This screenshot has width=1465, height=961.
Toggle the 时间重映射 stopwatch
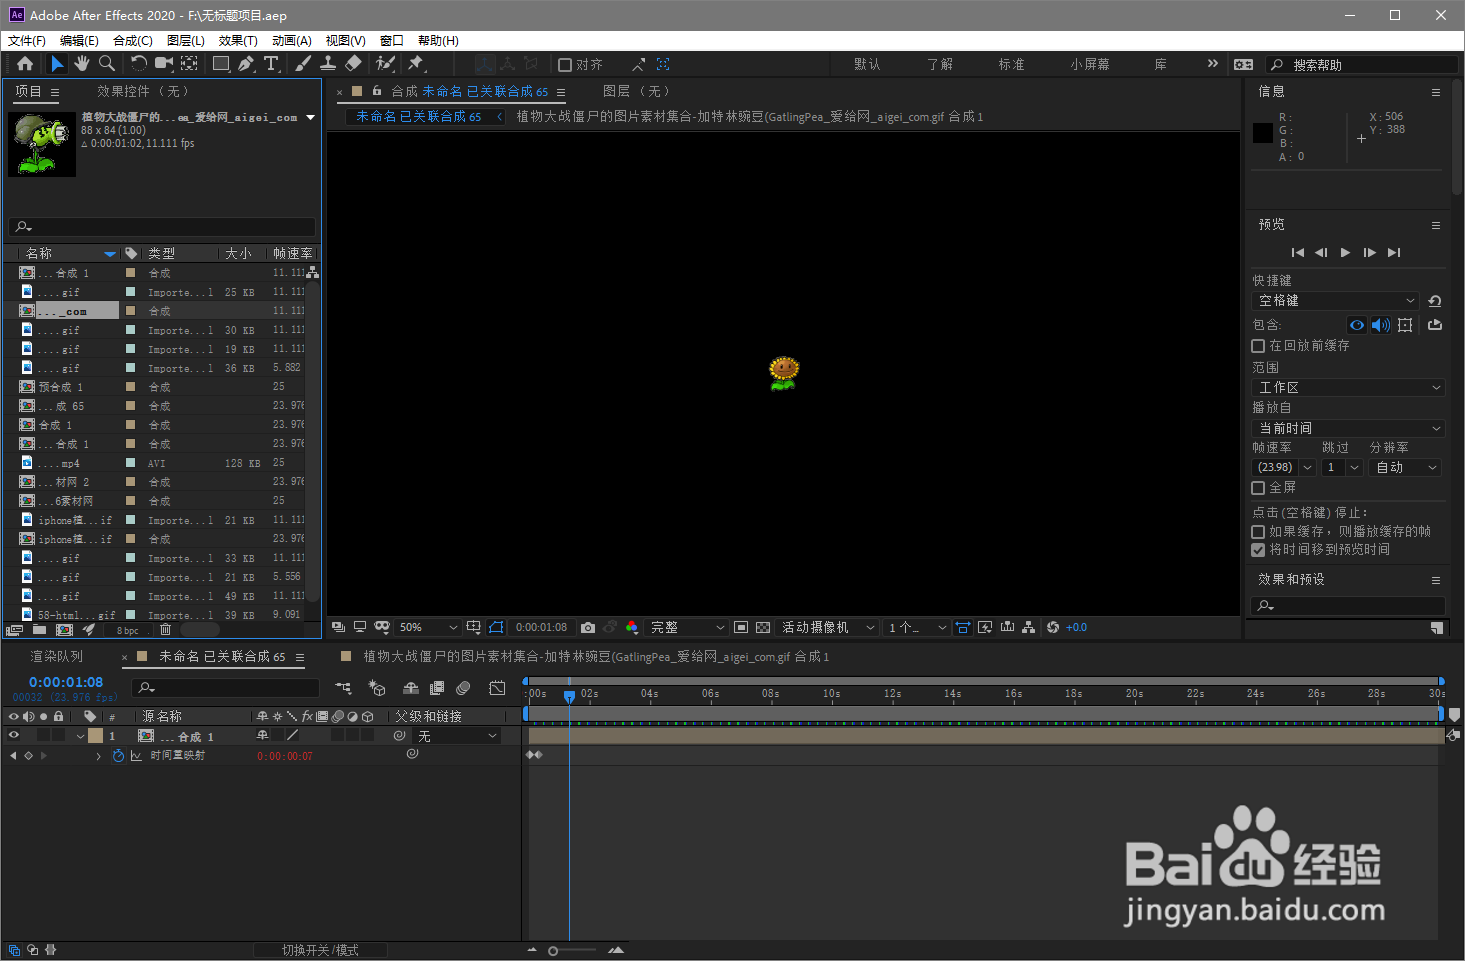[118, 756]
